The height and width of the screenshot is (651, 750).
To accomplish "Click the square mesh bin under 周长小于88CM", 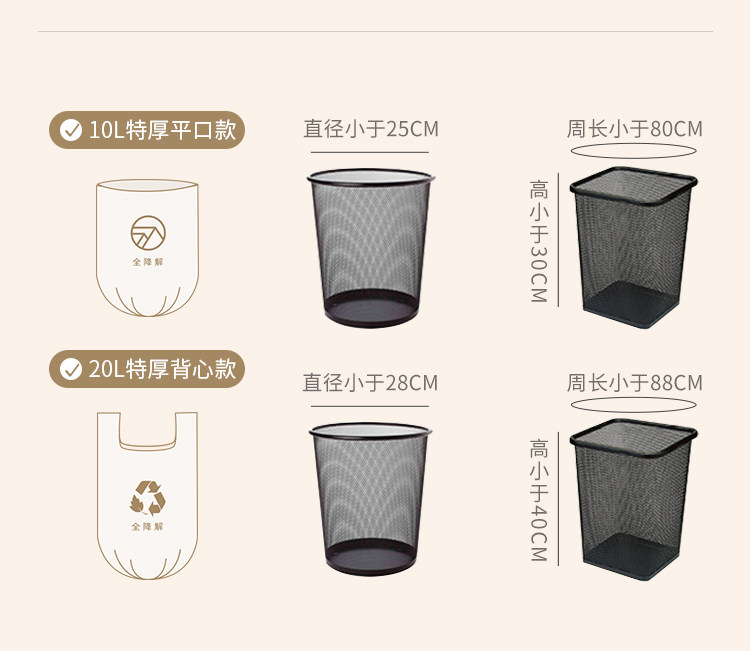I will pyautogui.click(x=633, y=499).
